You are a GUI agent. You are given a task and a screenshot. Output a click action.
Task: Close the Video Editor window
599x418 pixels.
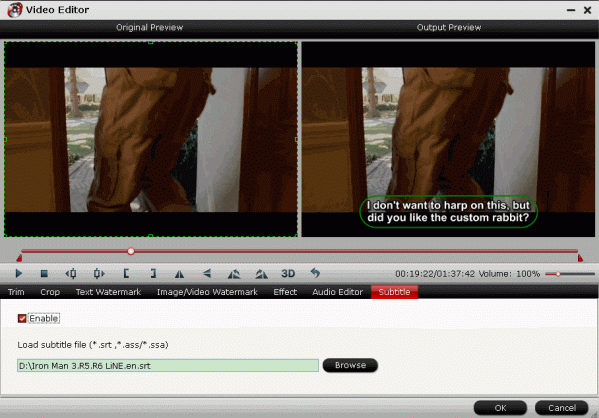tap(588, 10)
